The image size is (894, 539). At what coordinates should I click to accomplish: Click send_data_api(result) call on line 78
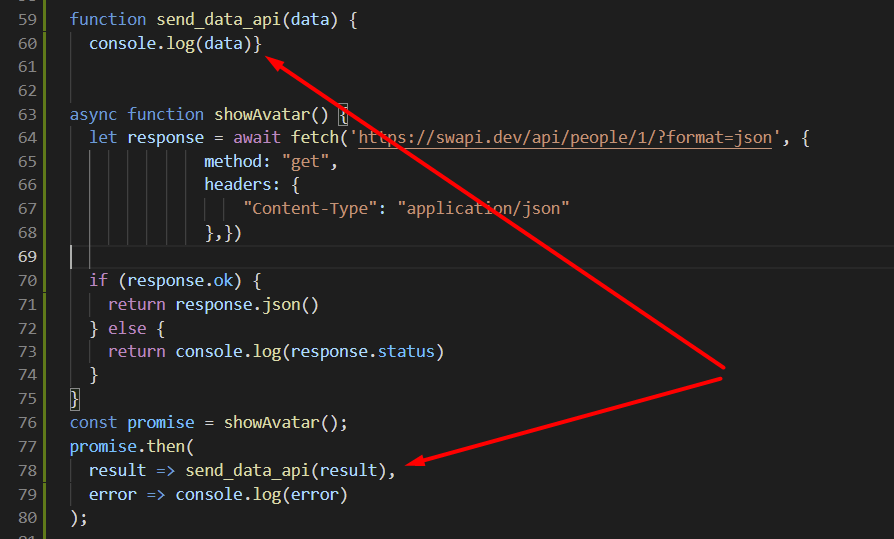tap(286, 471)
